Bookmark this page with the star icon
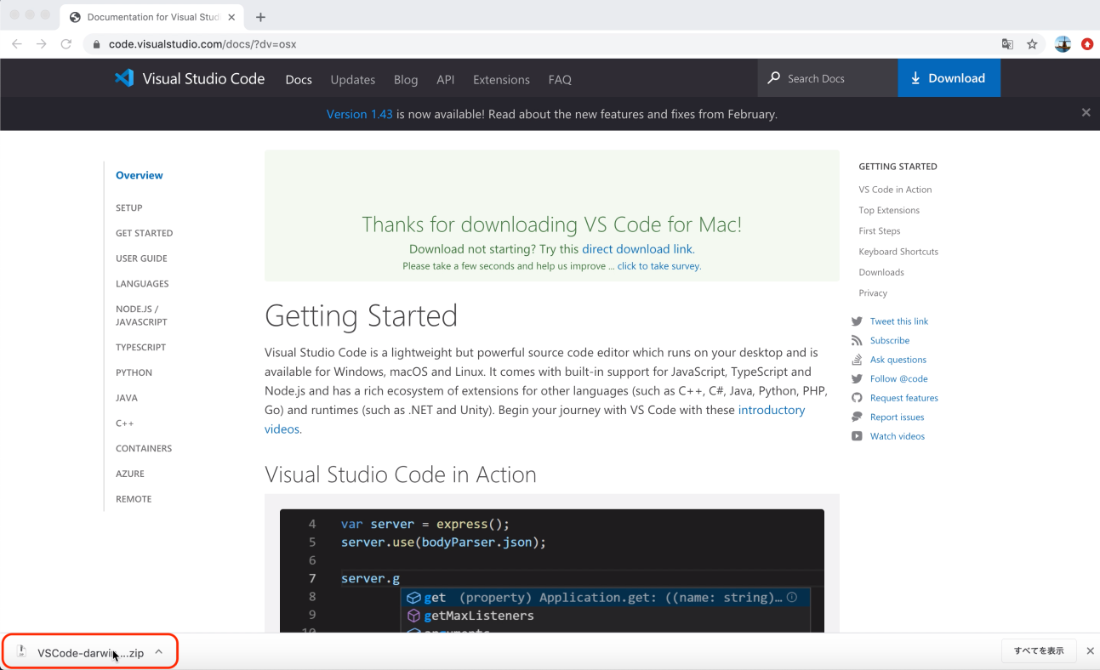The image size is (1100, 670). coord(1032,44)
